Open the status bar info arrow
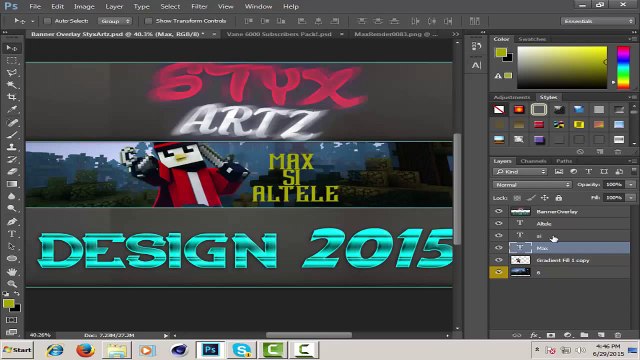640x360 pixels. coord(166,336)
